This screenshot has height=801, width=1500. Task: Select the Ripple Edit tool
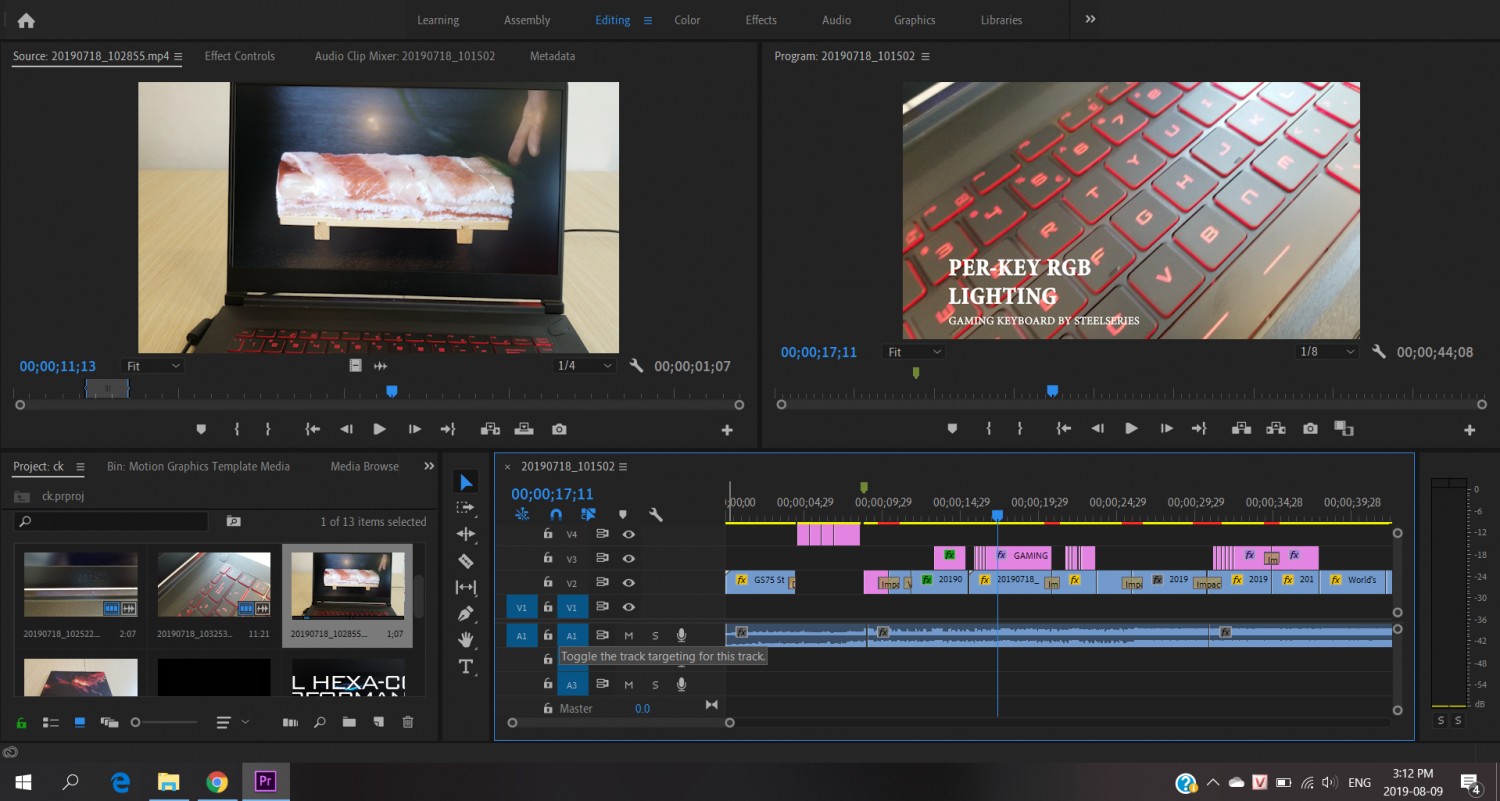coord(465,534)
